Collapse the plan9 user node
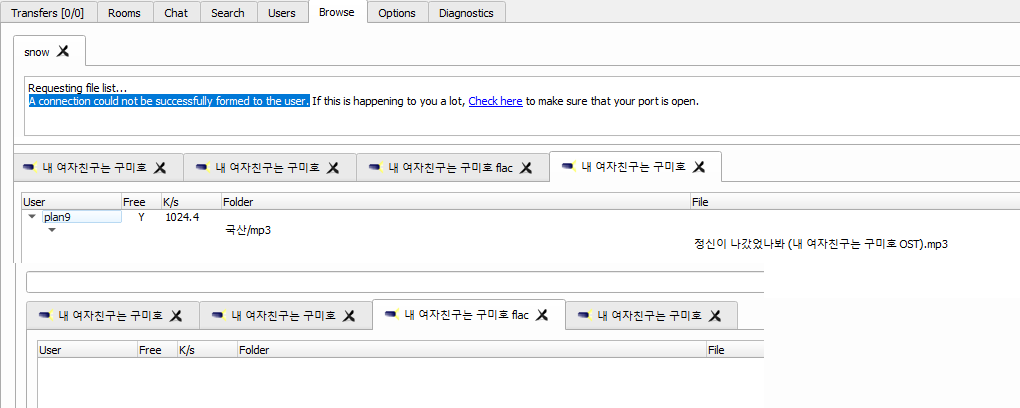The image size is (1020, 408). [x=31, y=217]
